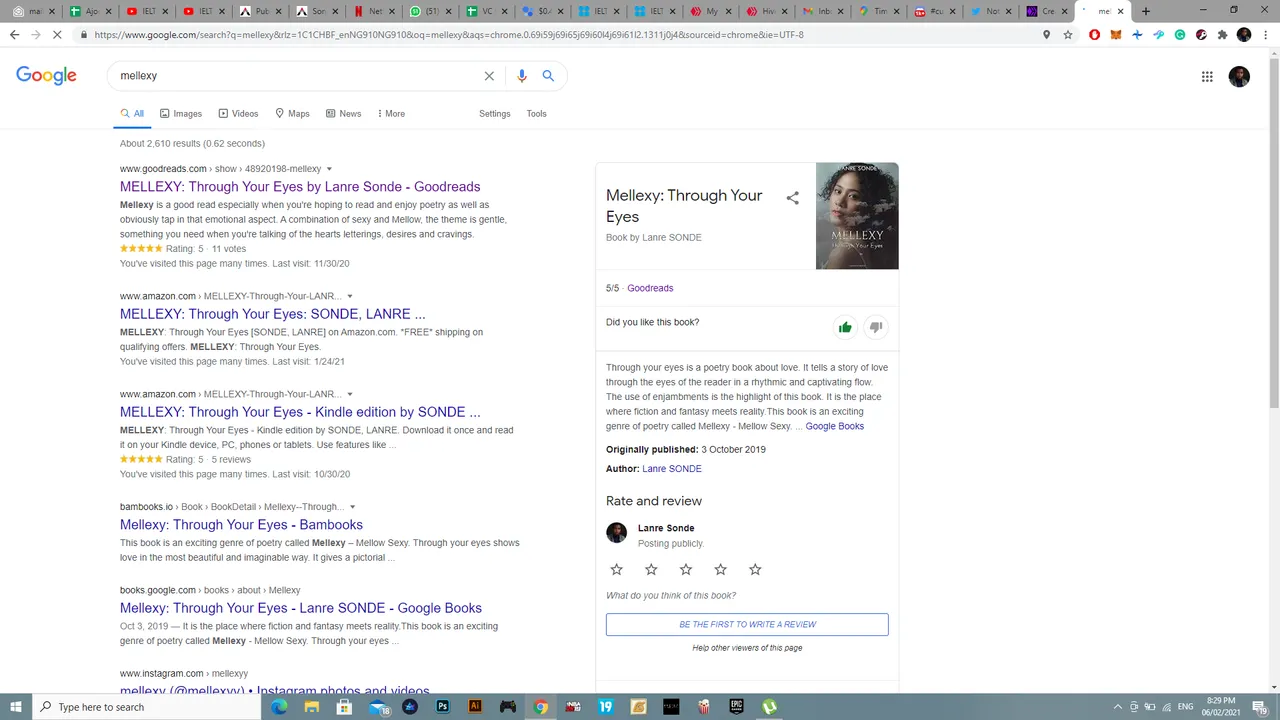Open MELLEXY: Through Your Eyes: SONDE, LANRE link
The height and width of the screenshot is (720, 1280).
pos(272,314)
